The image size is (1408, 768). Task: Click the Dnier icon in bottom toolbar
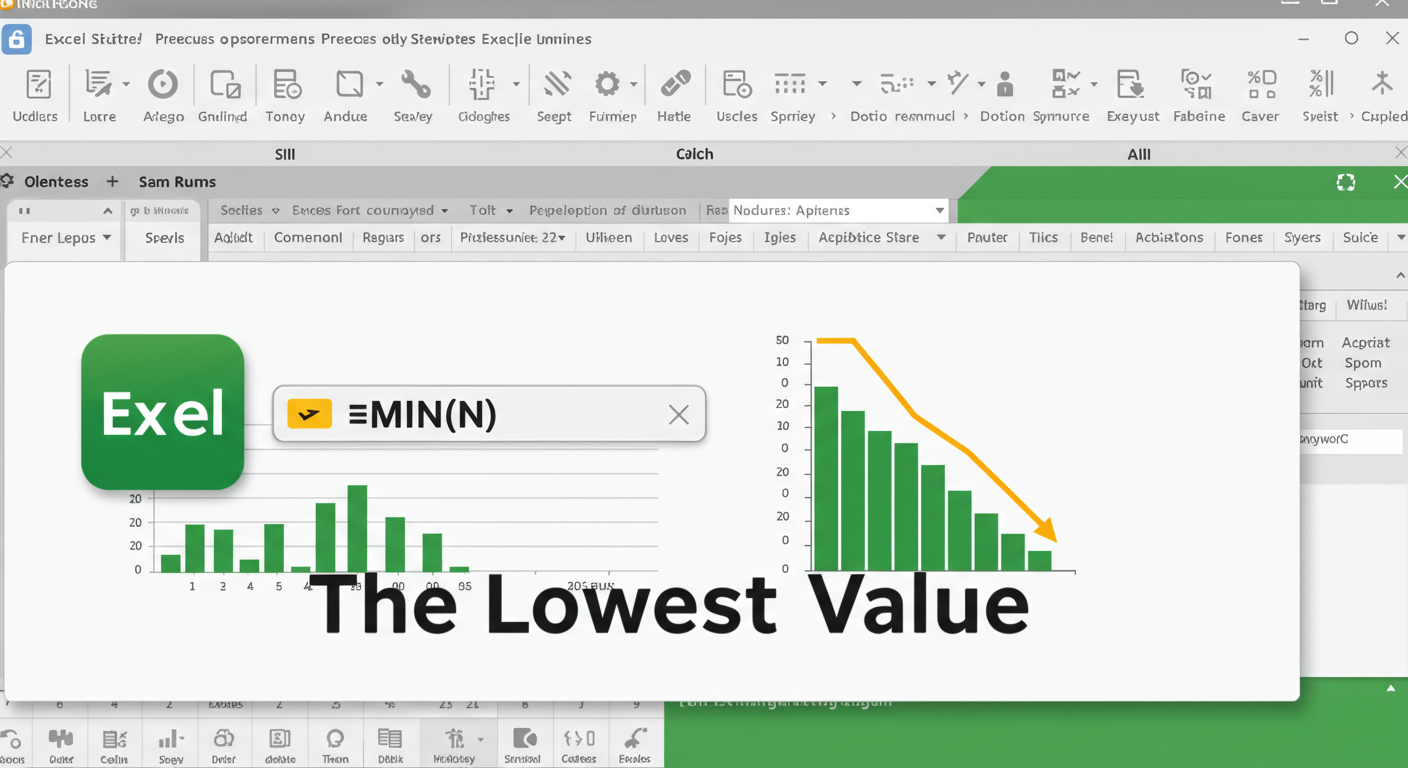click(224, 740)
